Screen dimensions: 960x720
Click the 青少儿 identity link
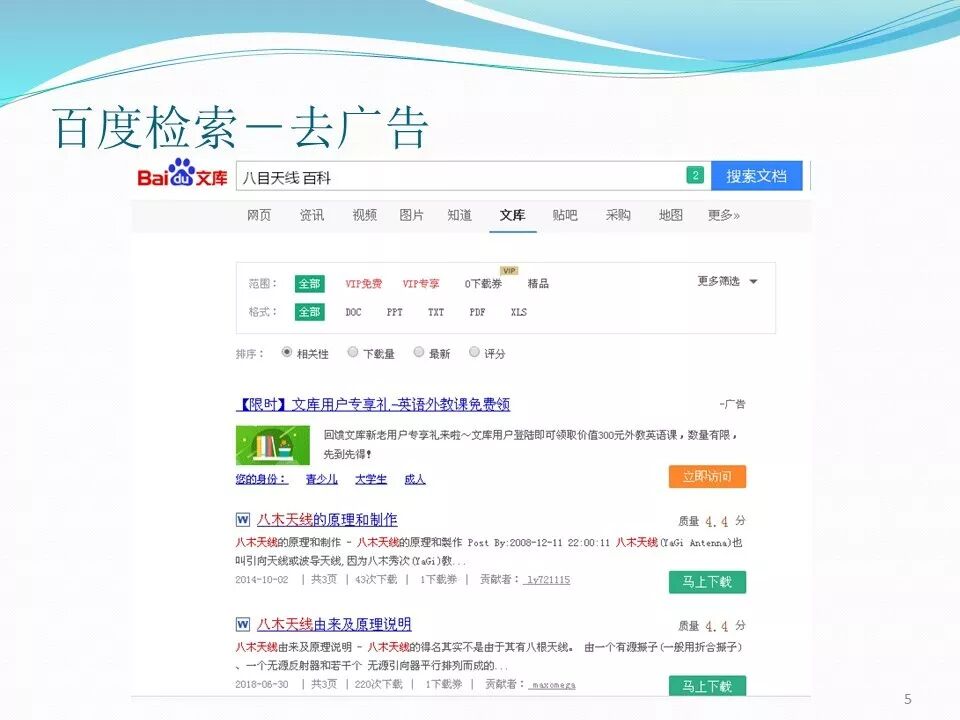[x=321, y=479]
